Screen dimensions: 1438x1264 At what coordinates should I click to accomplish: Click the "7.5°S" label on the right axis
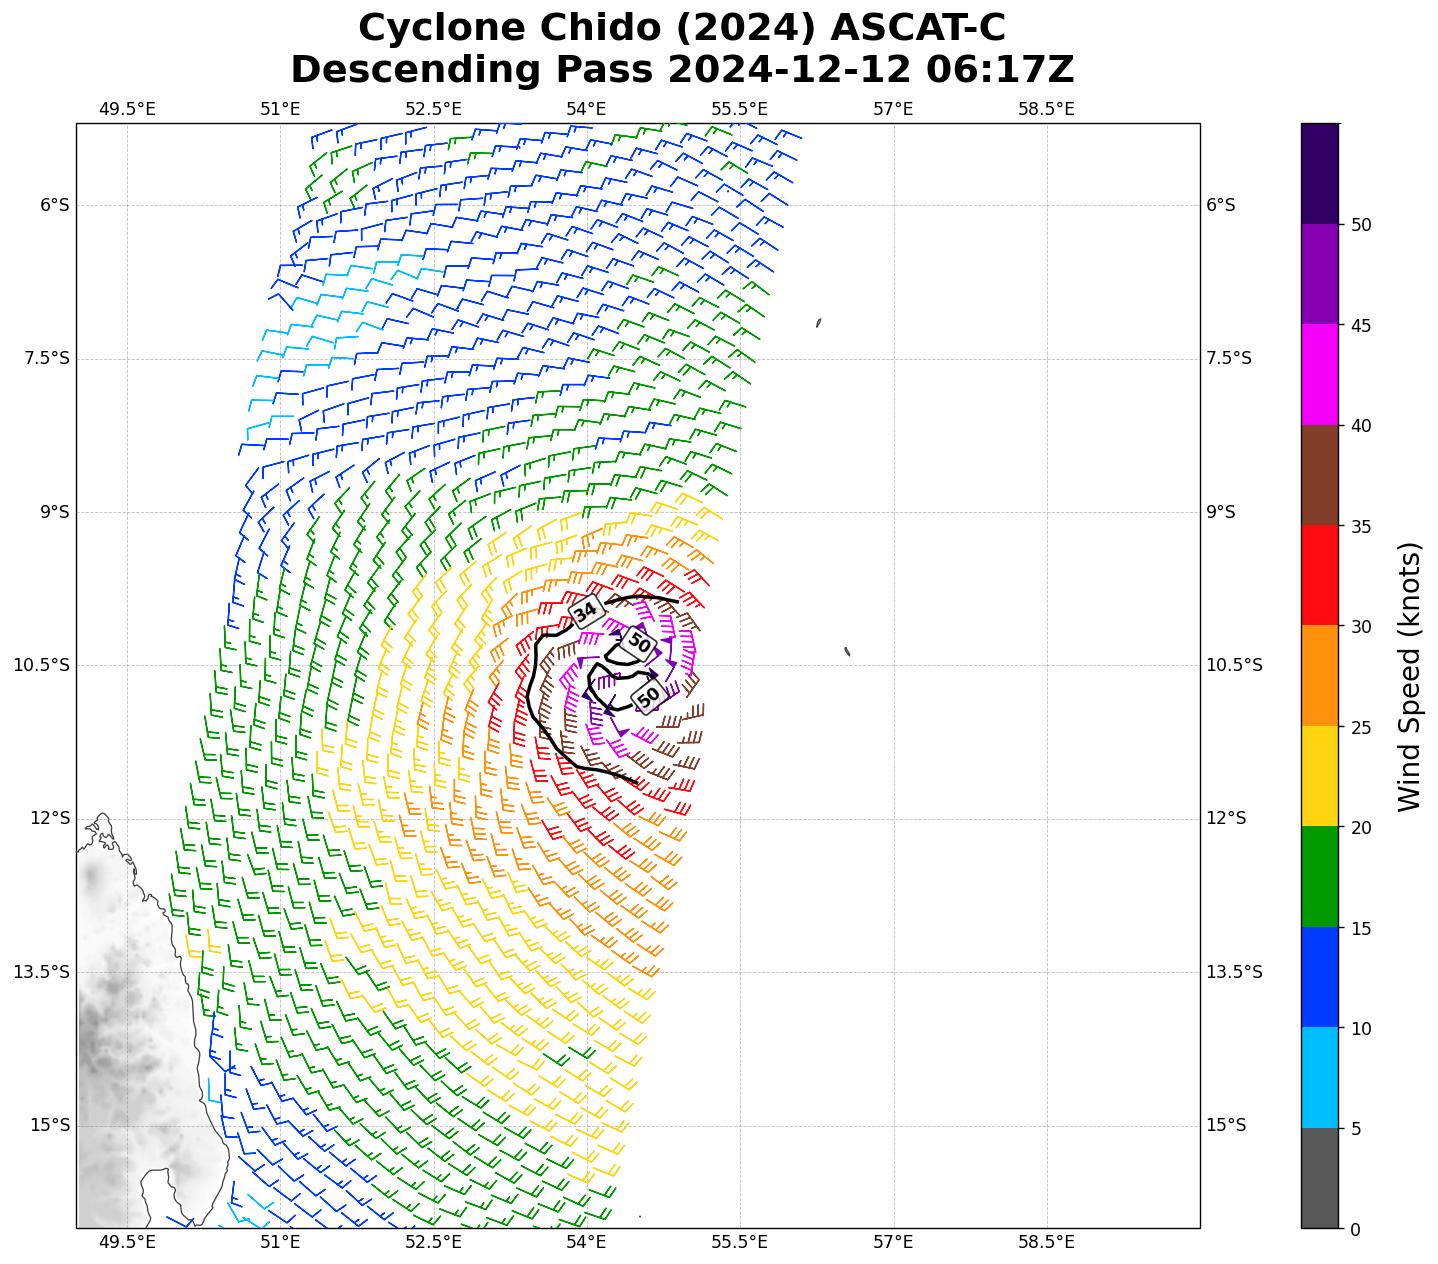tap(1228, 358)
